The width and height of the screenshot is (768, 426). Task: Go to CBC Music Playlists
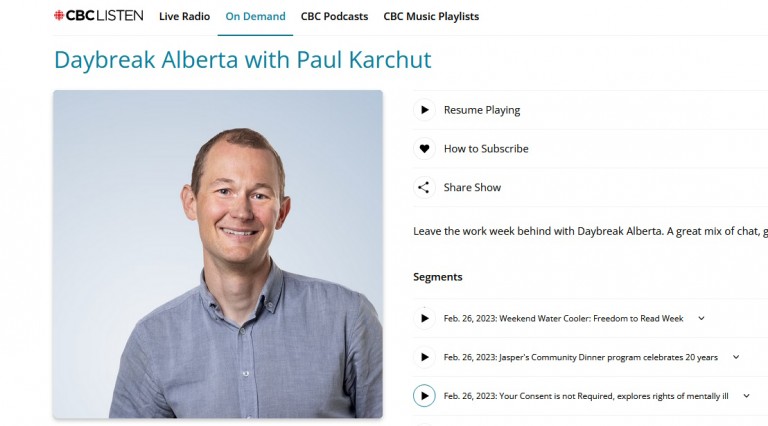(431, 16)
